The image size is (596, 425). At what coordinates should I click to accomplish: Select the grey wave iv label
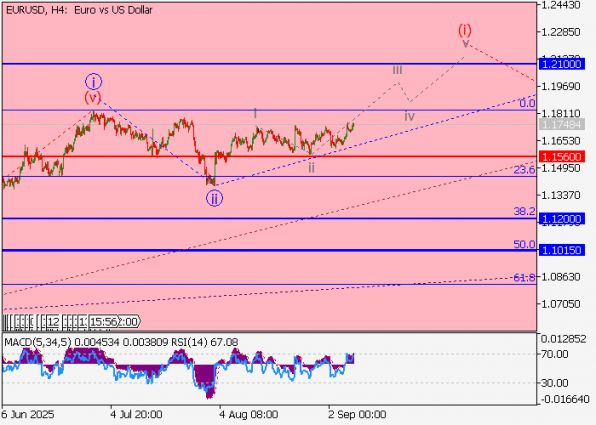point(409,116)
